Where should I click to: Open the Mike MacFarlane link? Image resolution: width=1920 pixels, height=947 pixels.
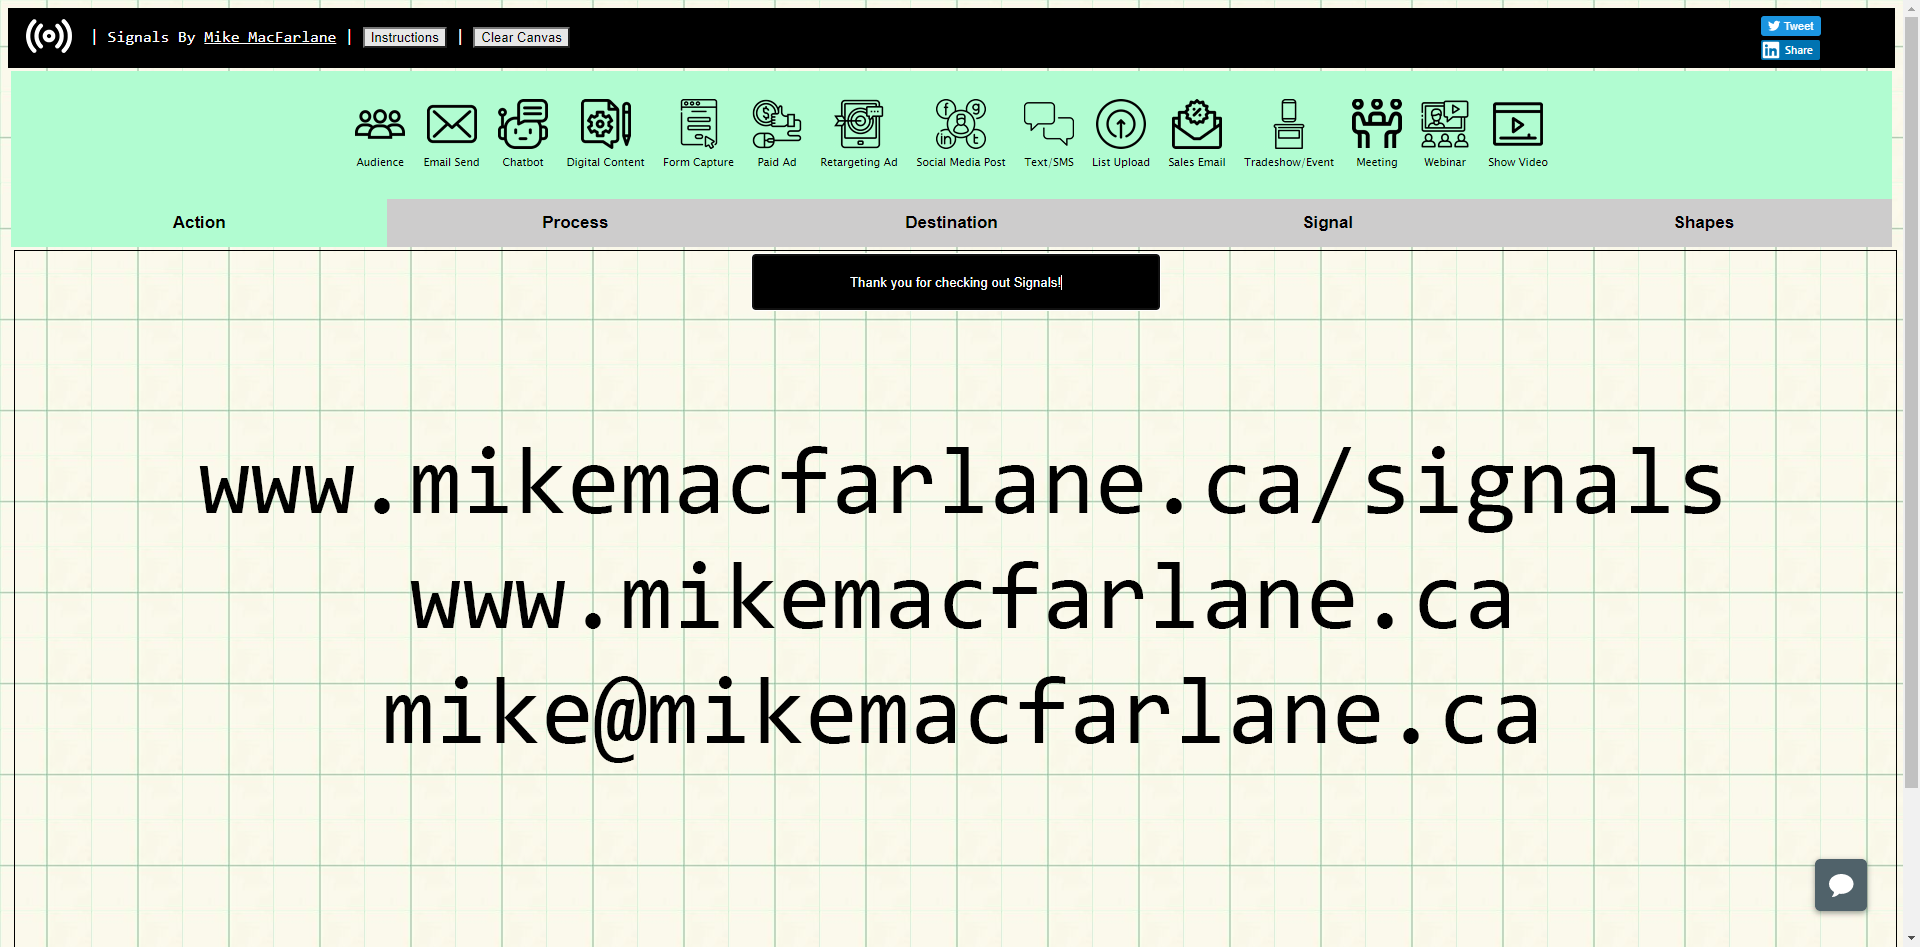tap(270, 37)
